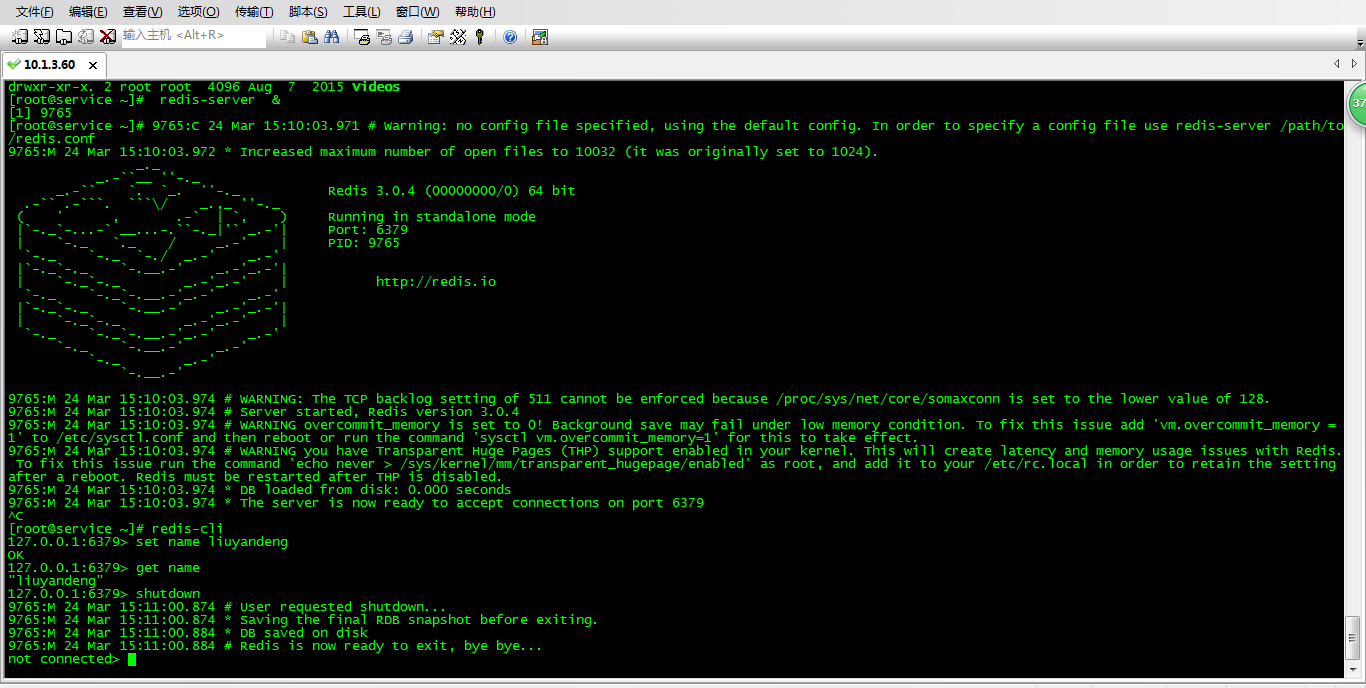This screenshot has height=688, width=1366.
Task: Click the Connect toolbar icon
Action: click(x=19, y=37)
